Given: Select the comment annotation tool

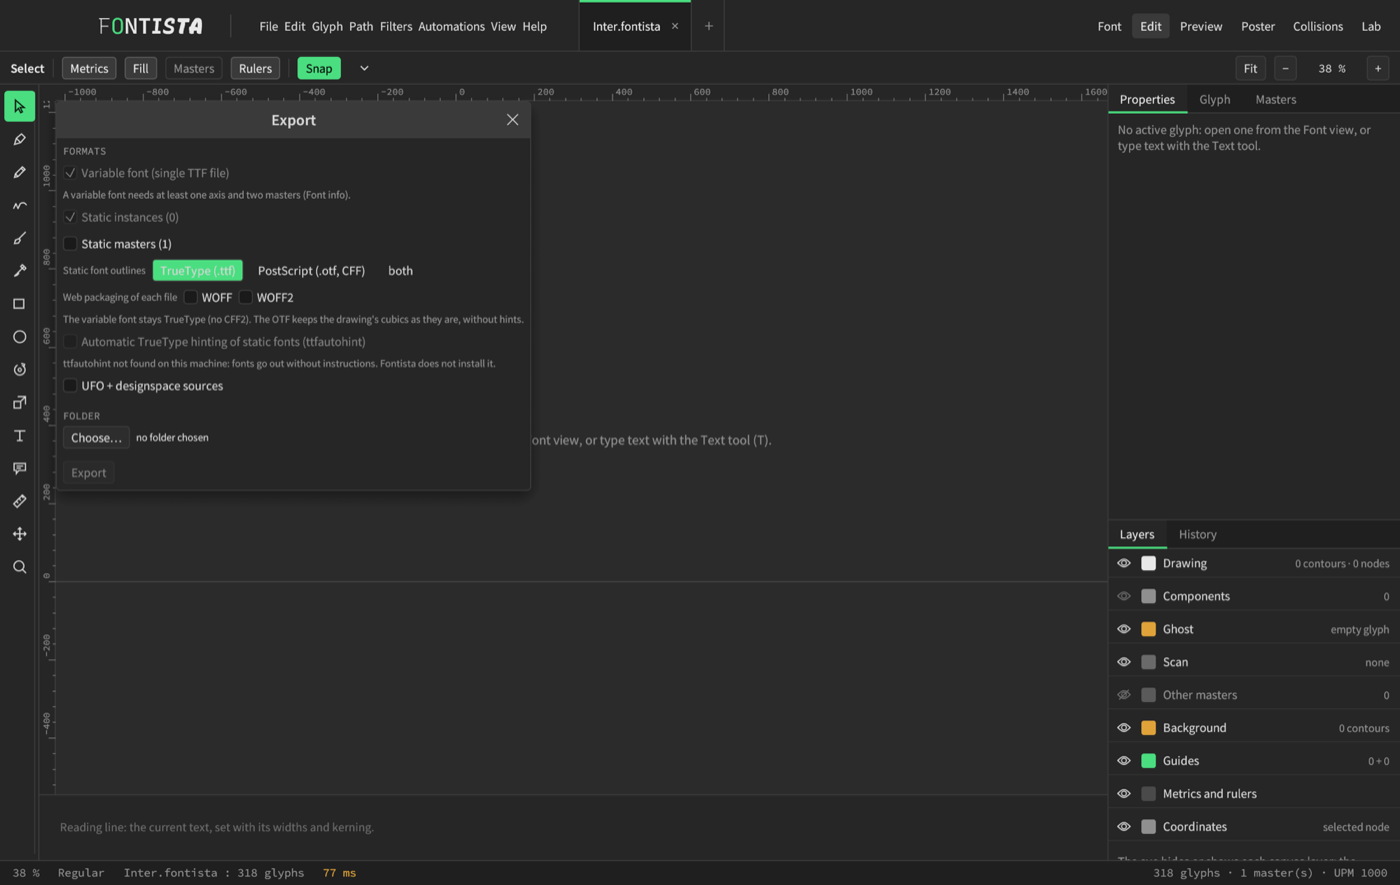Looking at the screenshot, I should [x=19, y=468].
